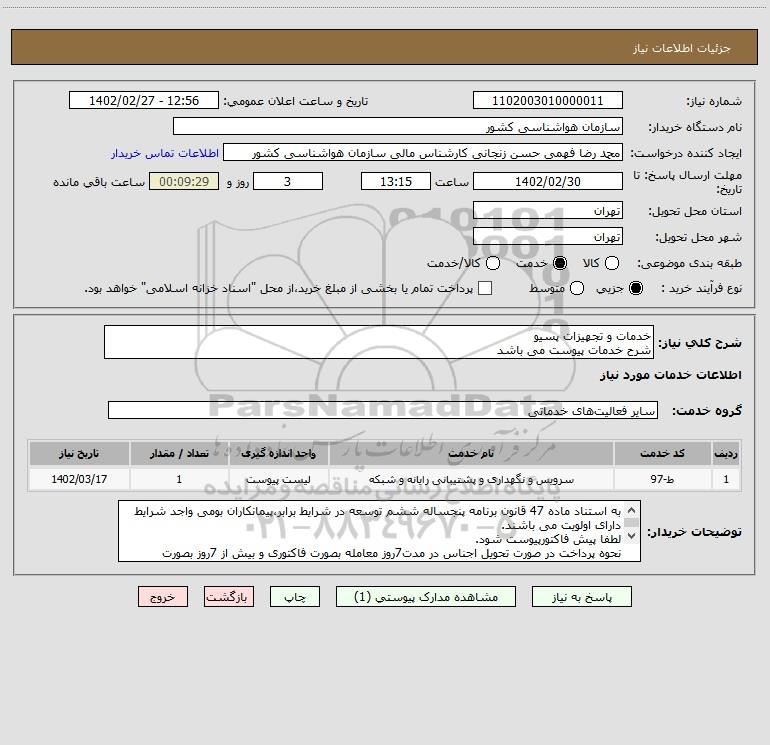Click the buyer notes text area
The height and width of the screenshot is (745, 770).
point(379,531)
